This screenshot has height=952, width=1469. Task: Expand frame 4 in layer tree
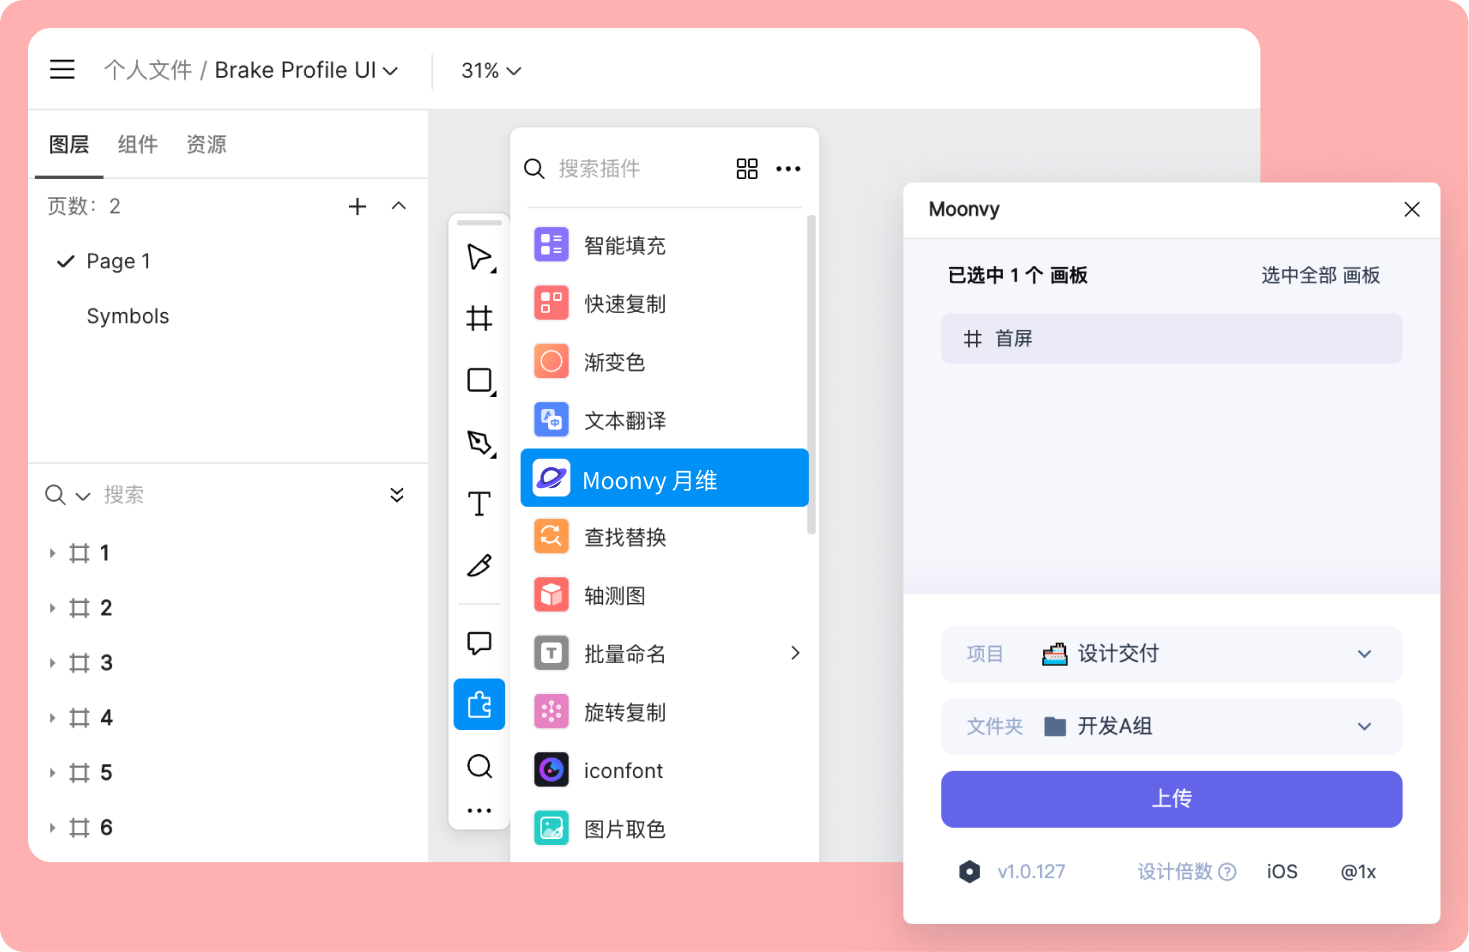52,718
